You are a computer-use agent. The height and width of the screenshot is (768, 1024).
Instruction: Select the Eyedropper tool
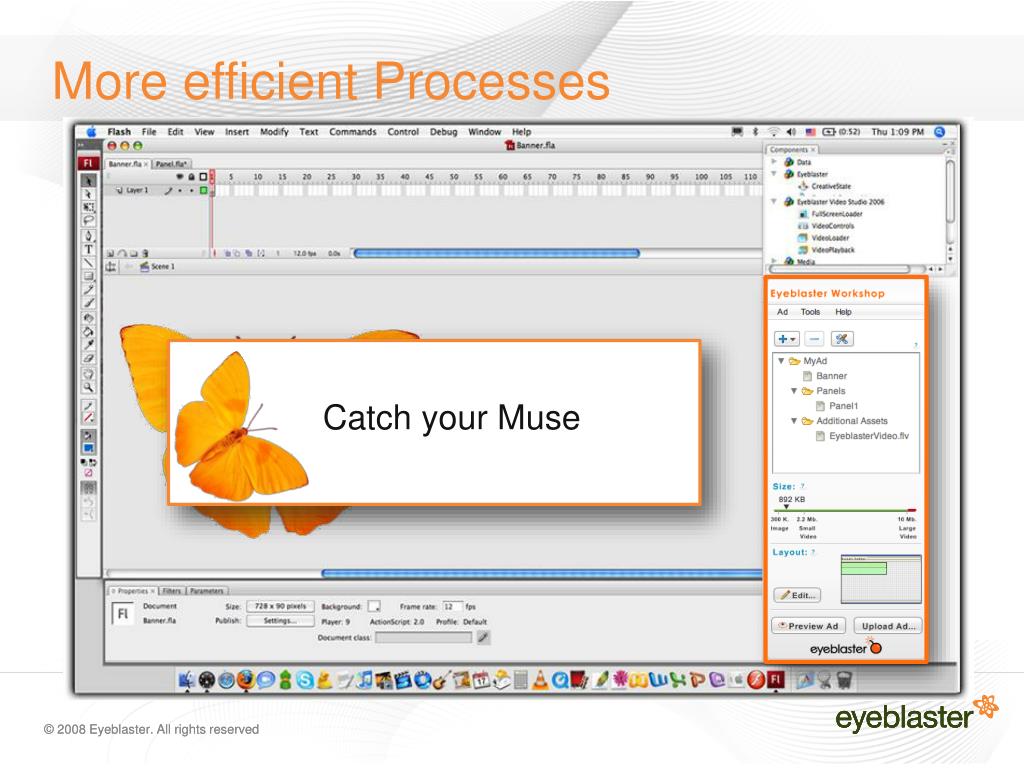88,344
